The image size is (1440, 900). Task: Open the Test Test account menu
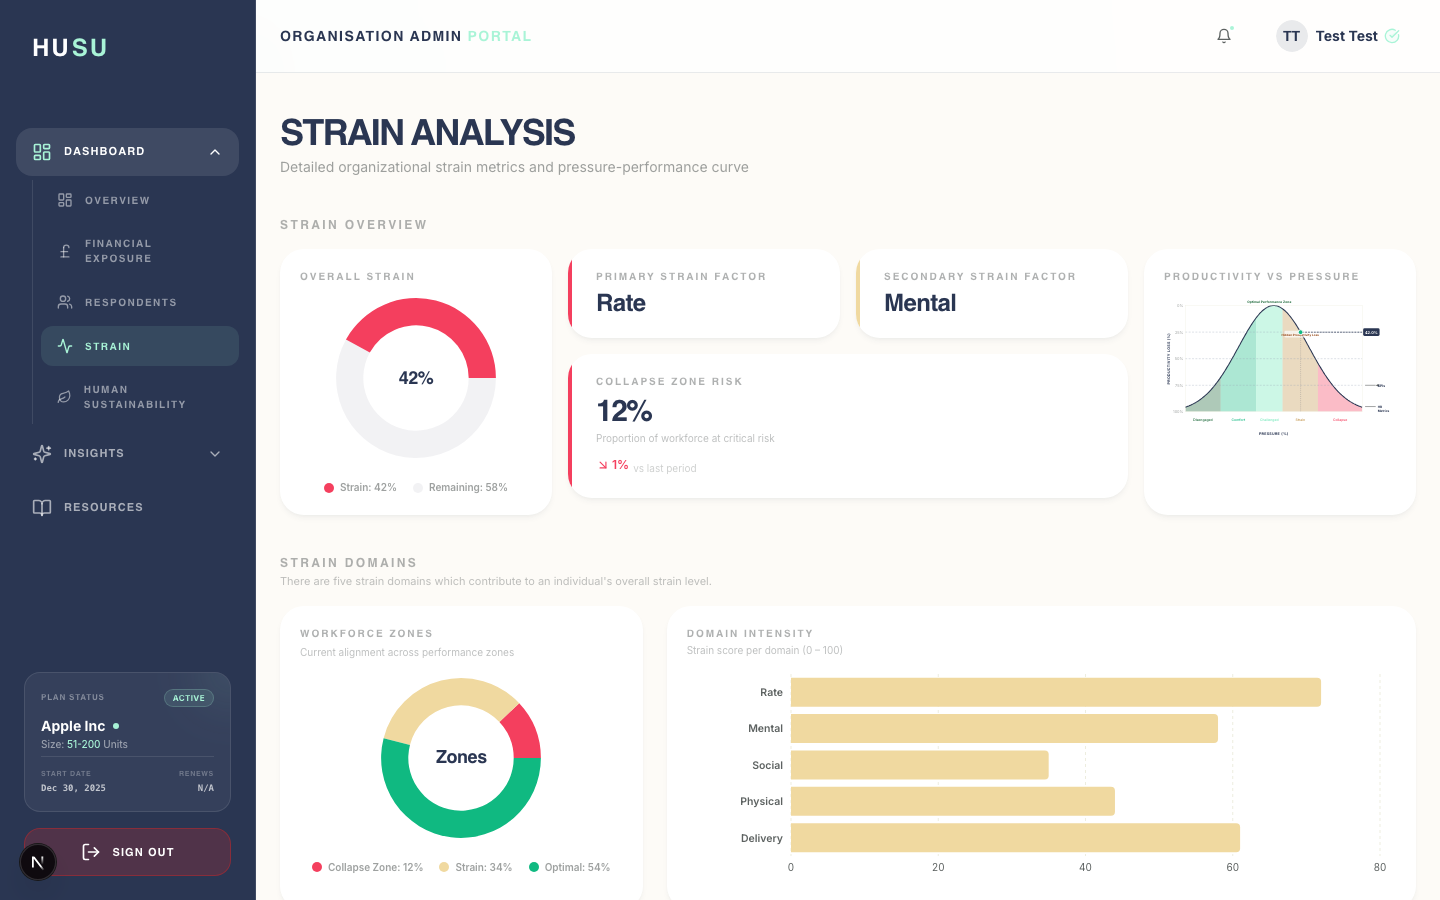[x=1337, y=35]
